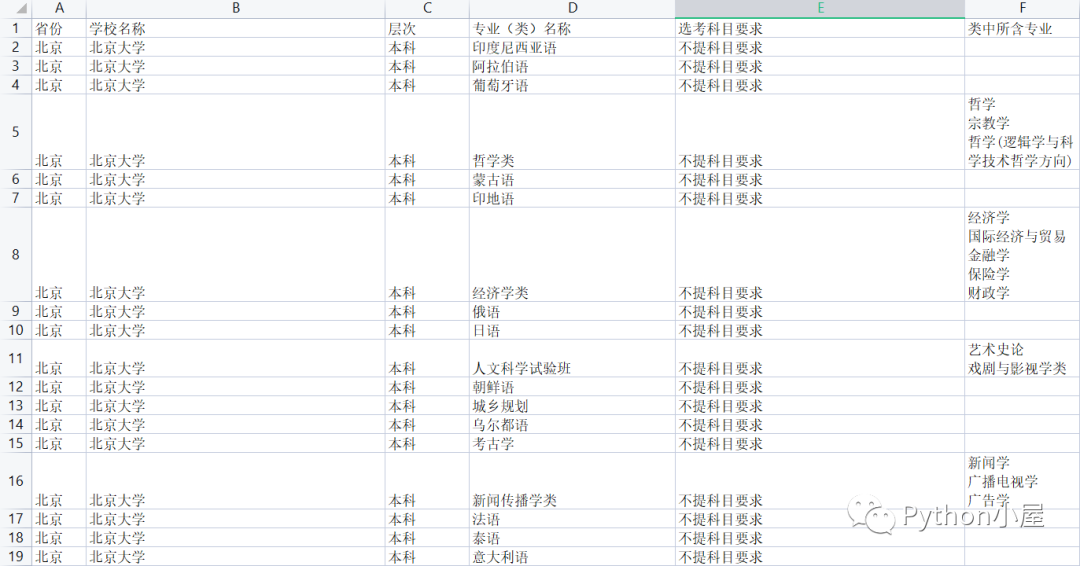Screen dimensions: 1080x566
Task: Select row 19 header
Action: (x=15, y=556)
